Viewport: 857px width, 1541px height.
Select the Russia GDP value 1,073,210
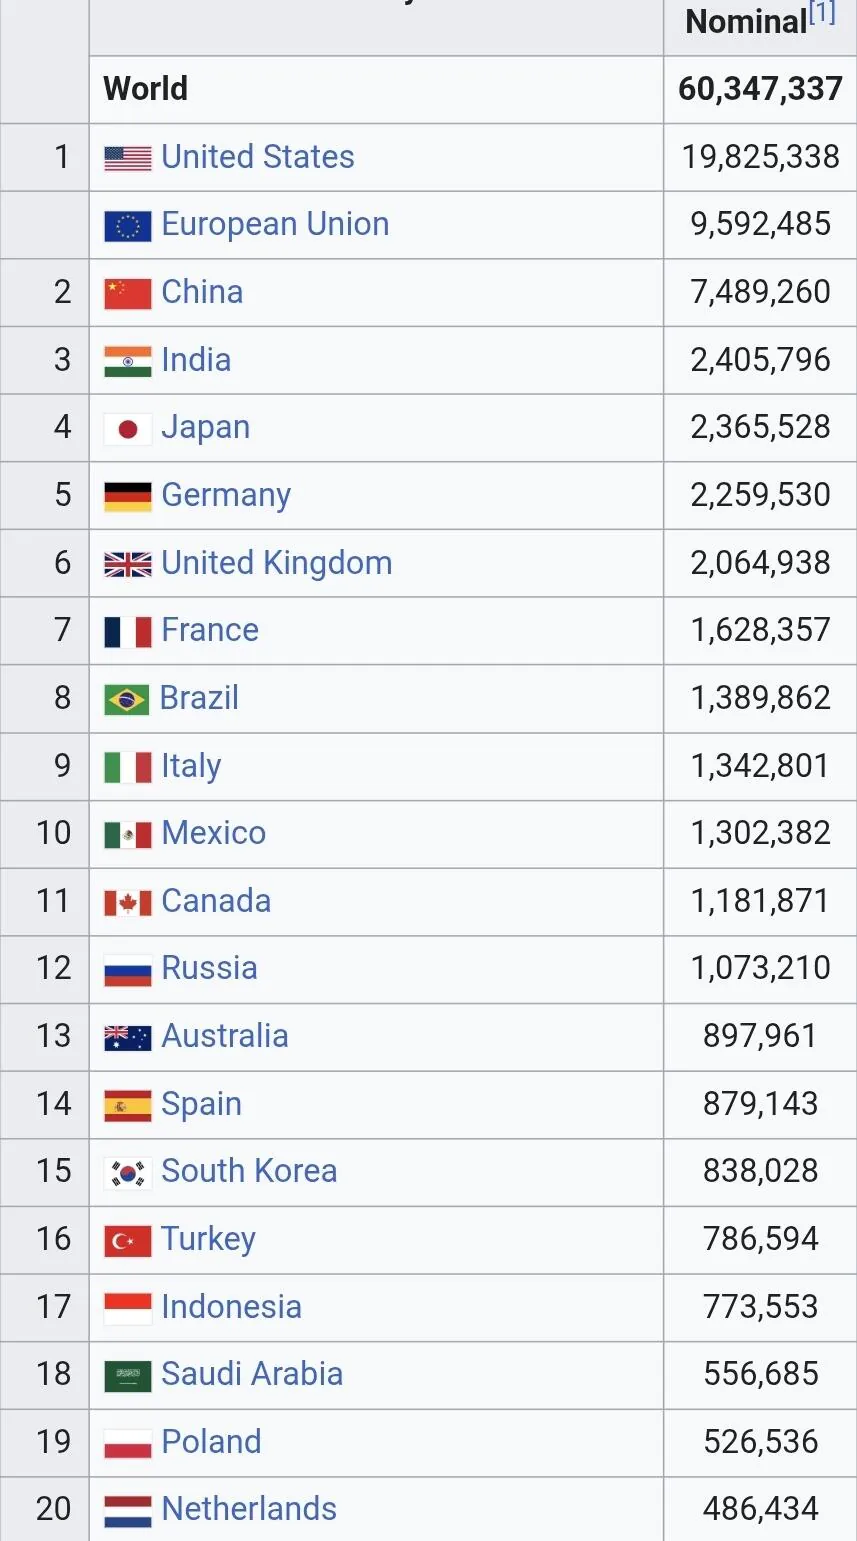coord(760,968)
